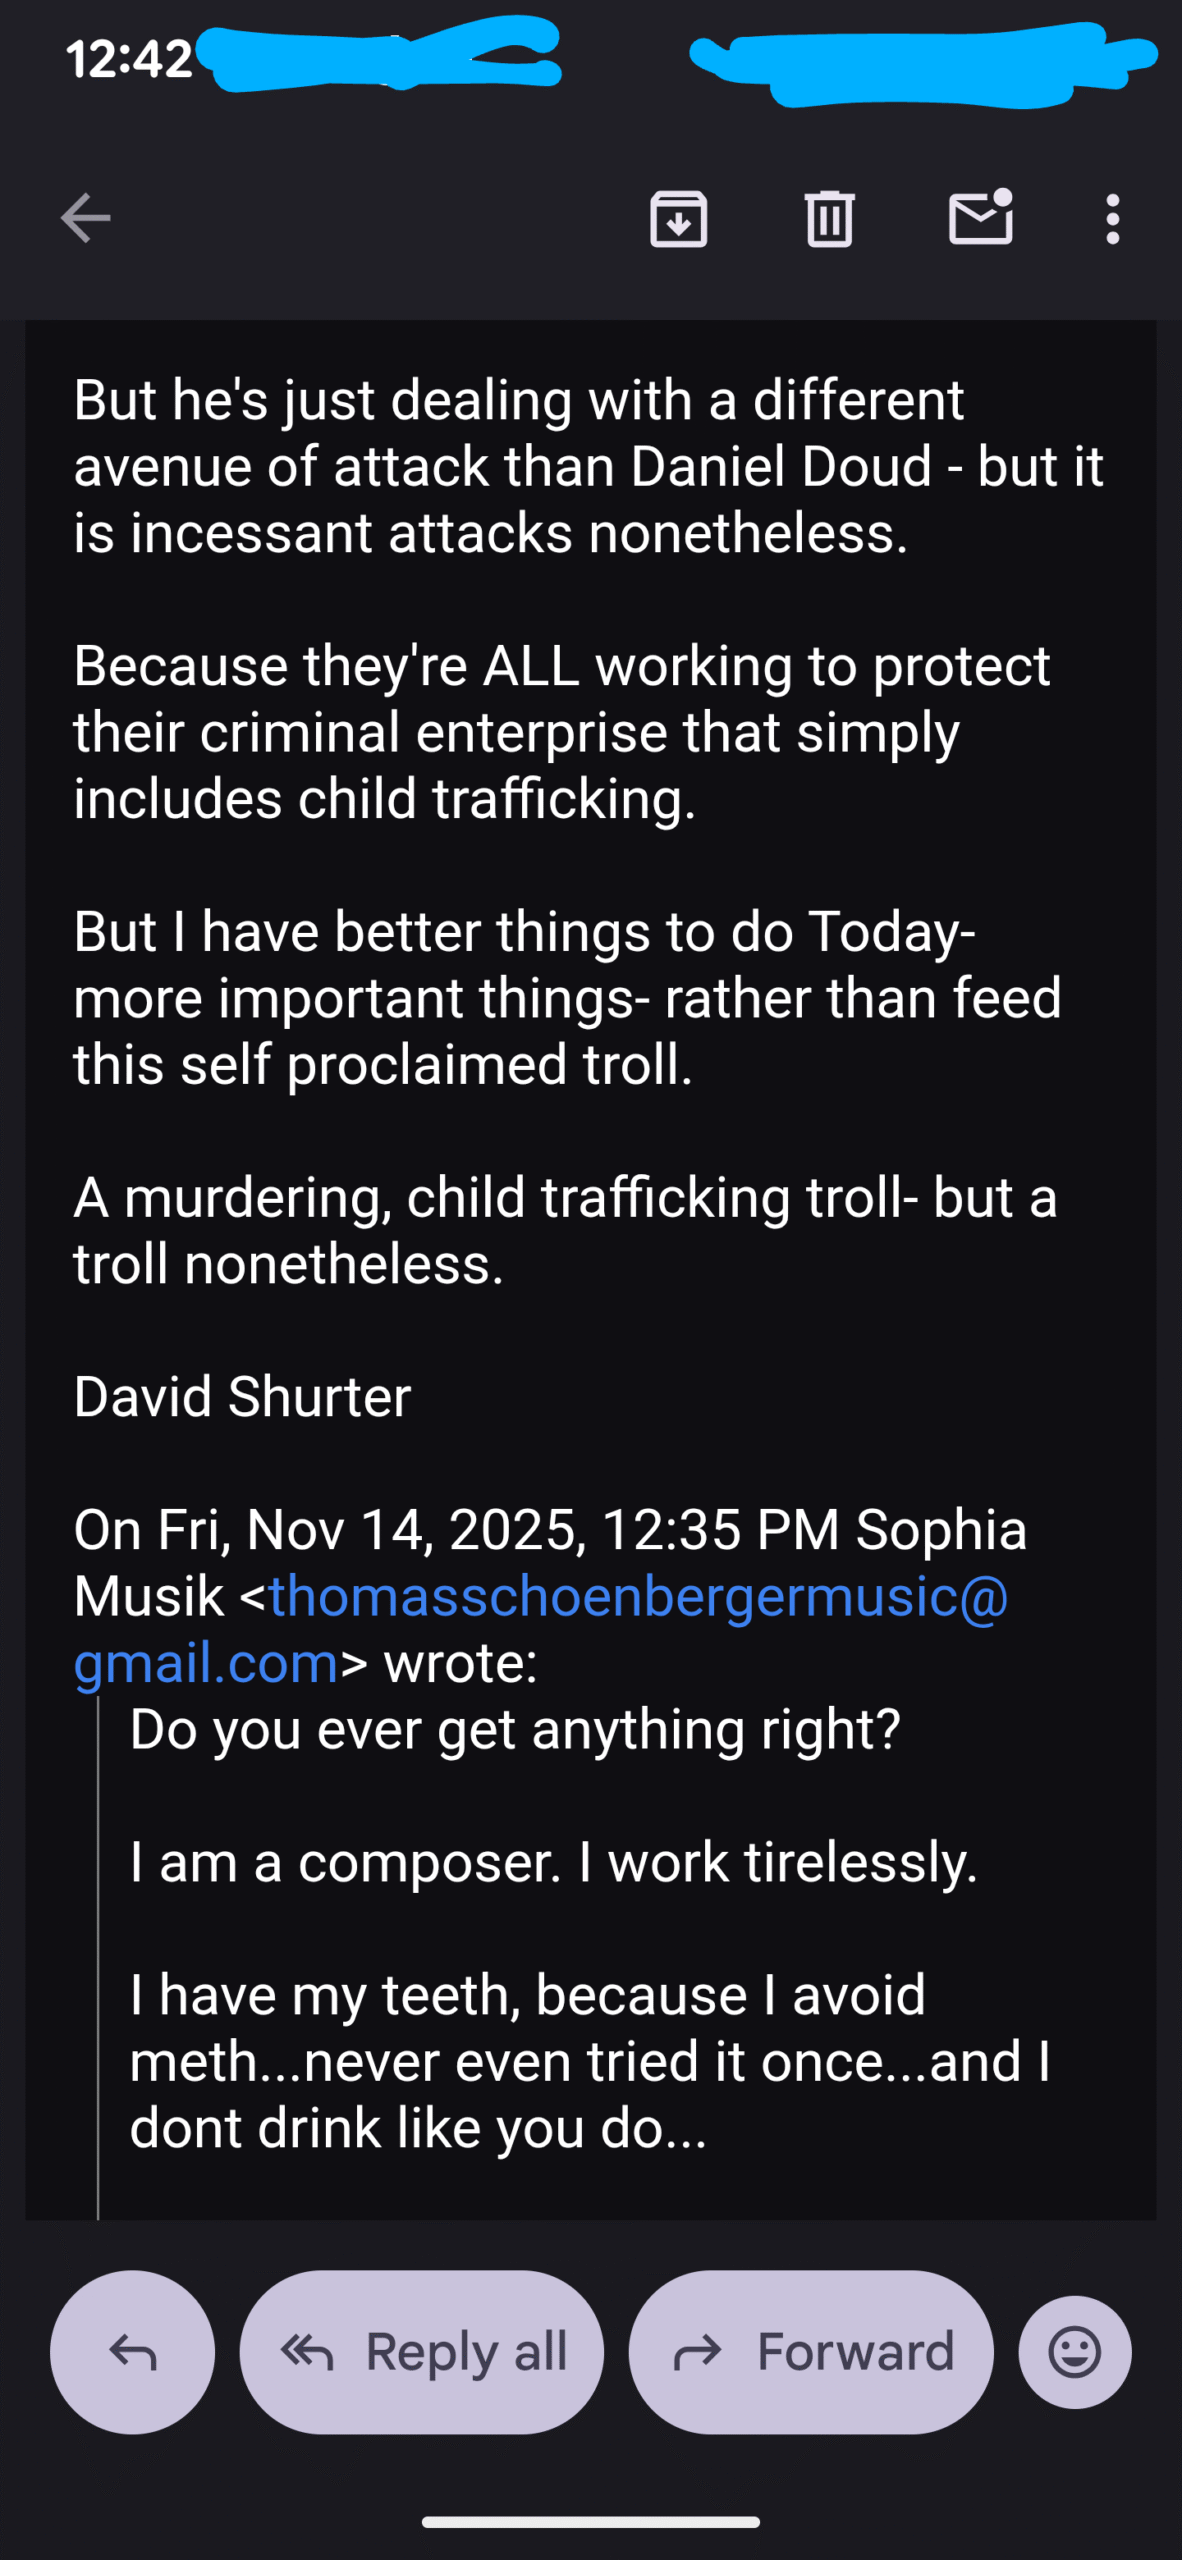Tap the Reply all button
The image size is (1182, 2560).
421,2352
